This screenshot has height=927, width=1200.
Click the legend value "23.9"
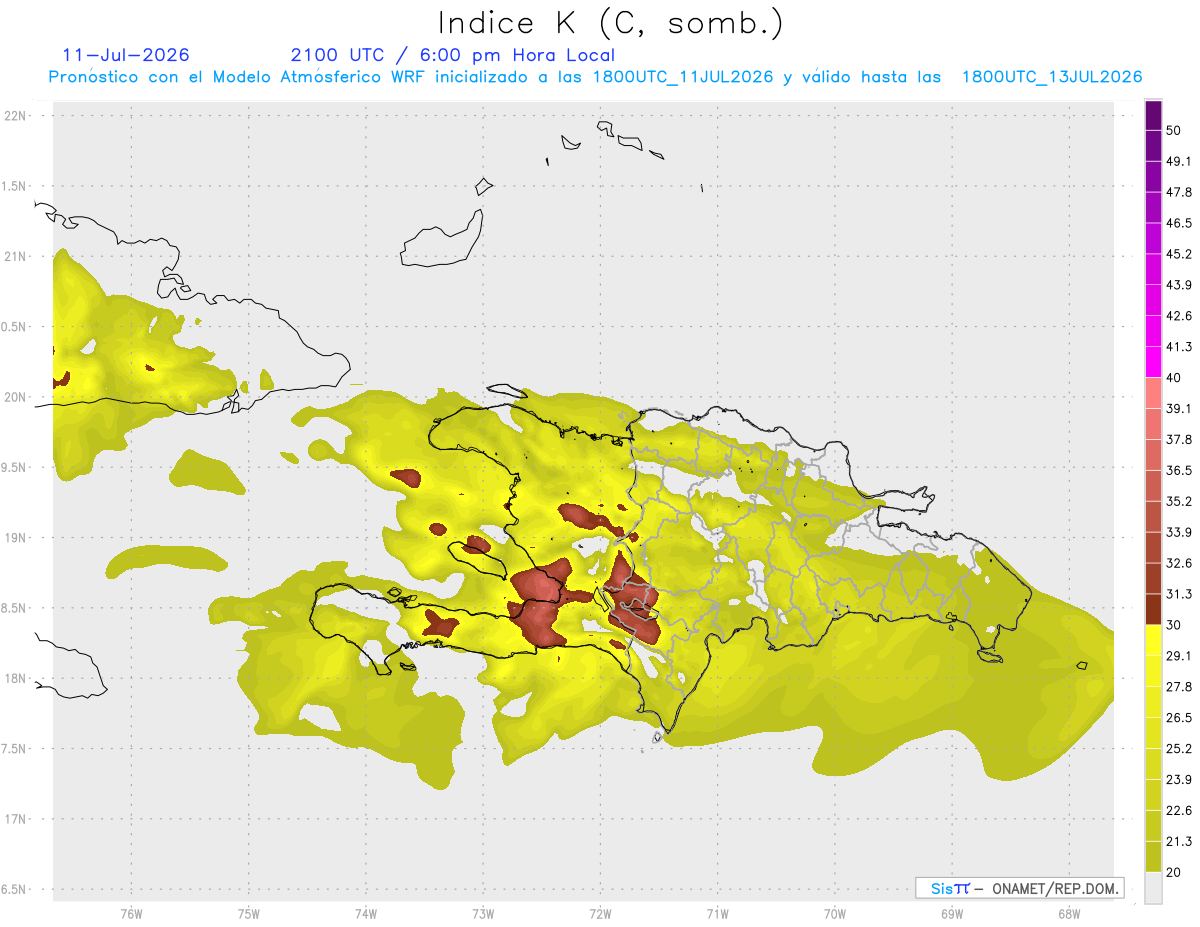pyautogui.click(x=1179, y=780)
